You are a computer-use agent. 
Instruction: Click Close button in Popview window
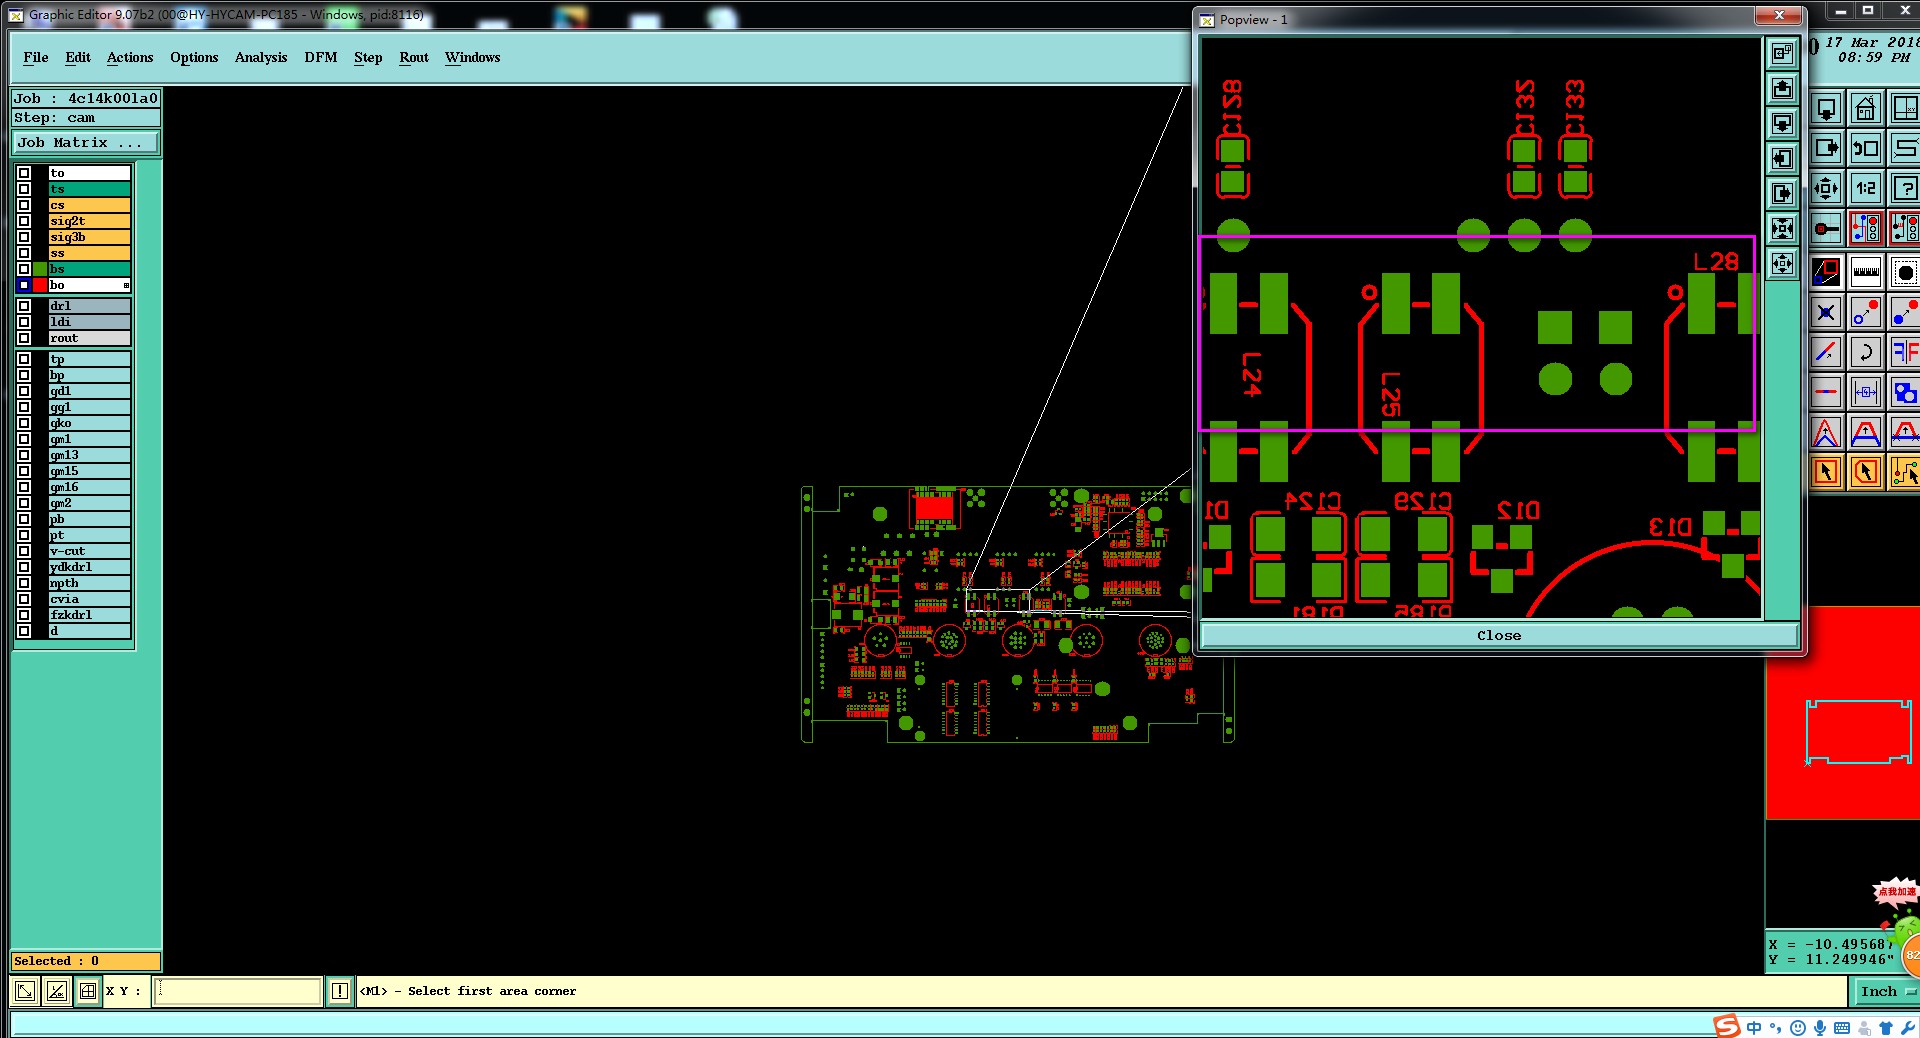(x=1498, y=635)
